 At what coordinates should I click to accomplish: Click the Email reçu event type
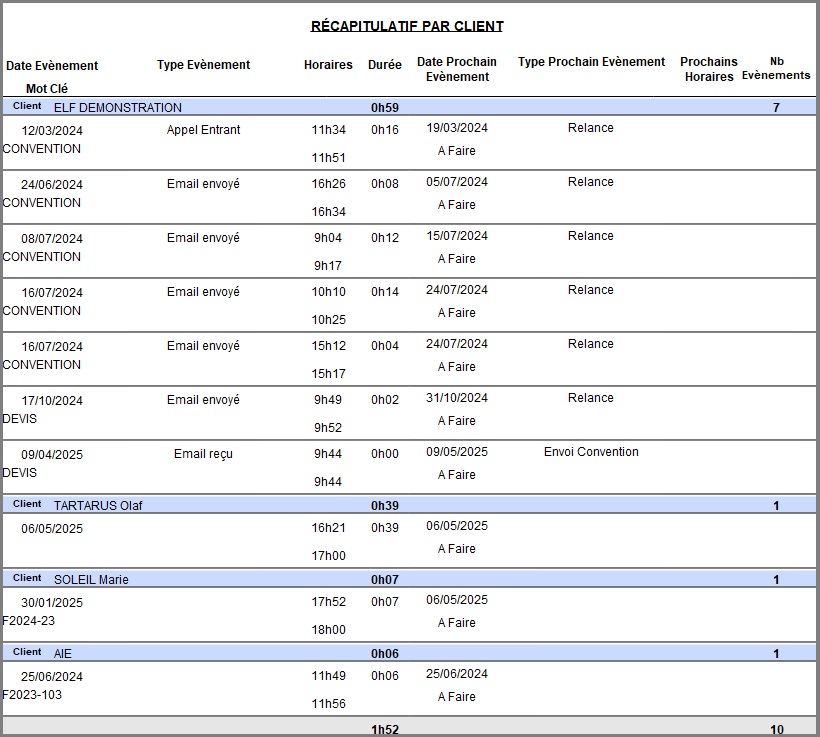tap(203, 454)
